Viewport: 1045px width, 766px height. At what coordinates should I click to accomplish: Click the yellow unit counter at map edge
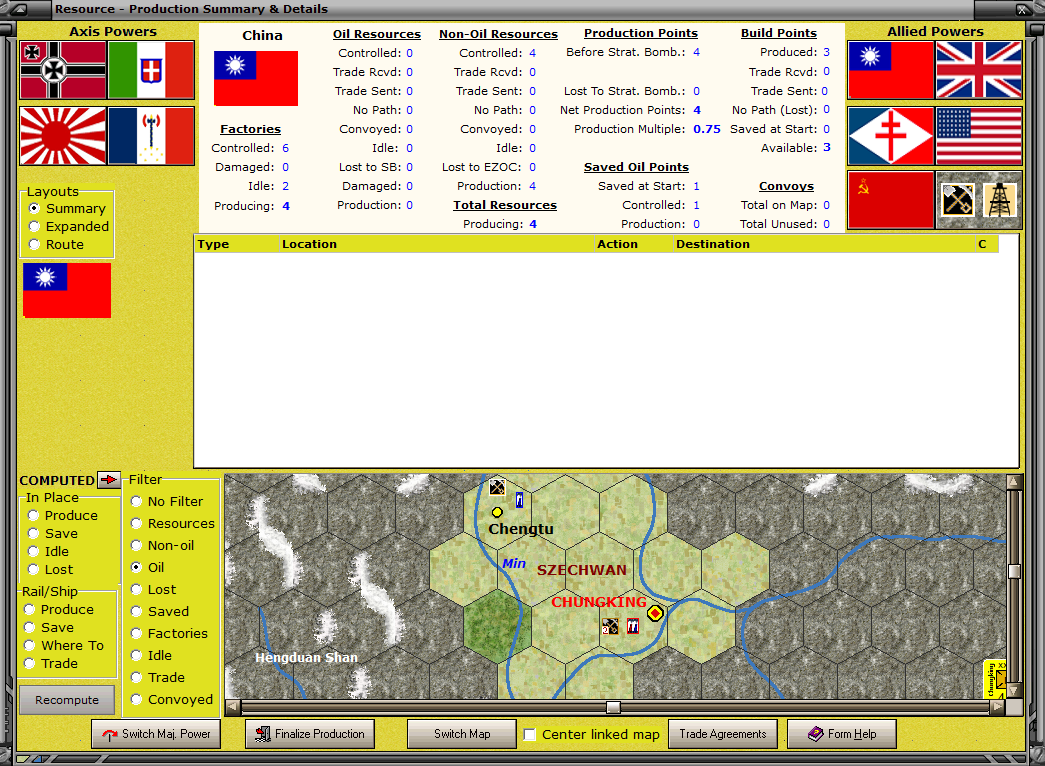coord(995,679)
